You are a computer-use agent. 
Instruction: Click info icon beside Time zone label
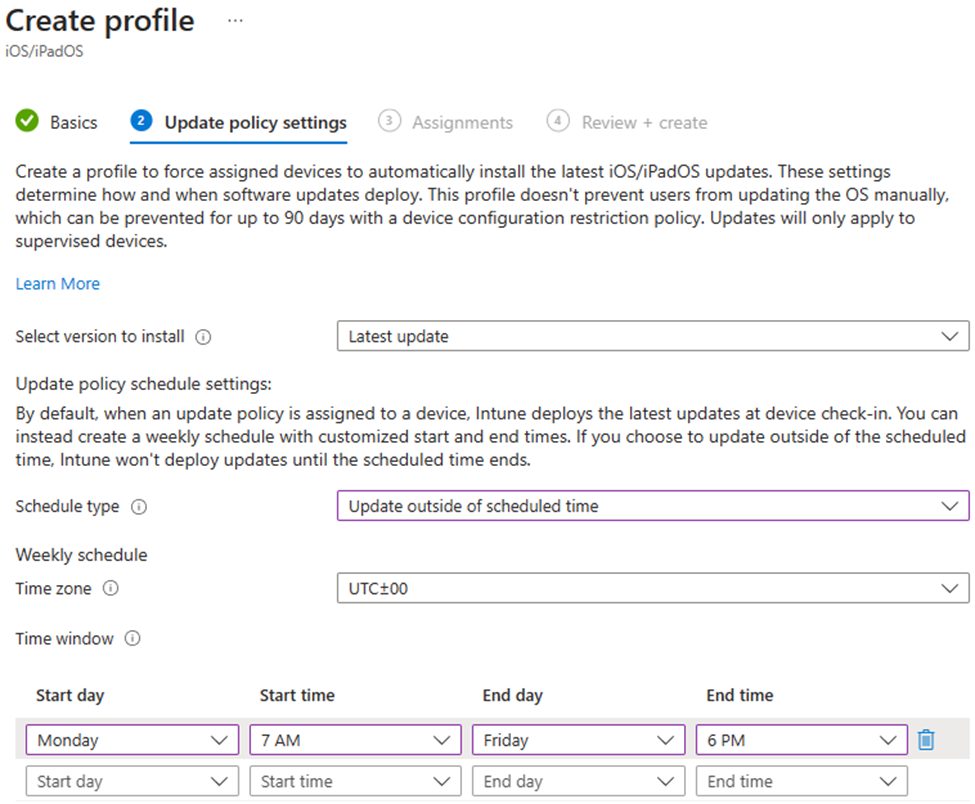click(x=111, y=589)
